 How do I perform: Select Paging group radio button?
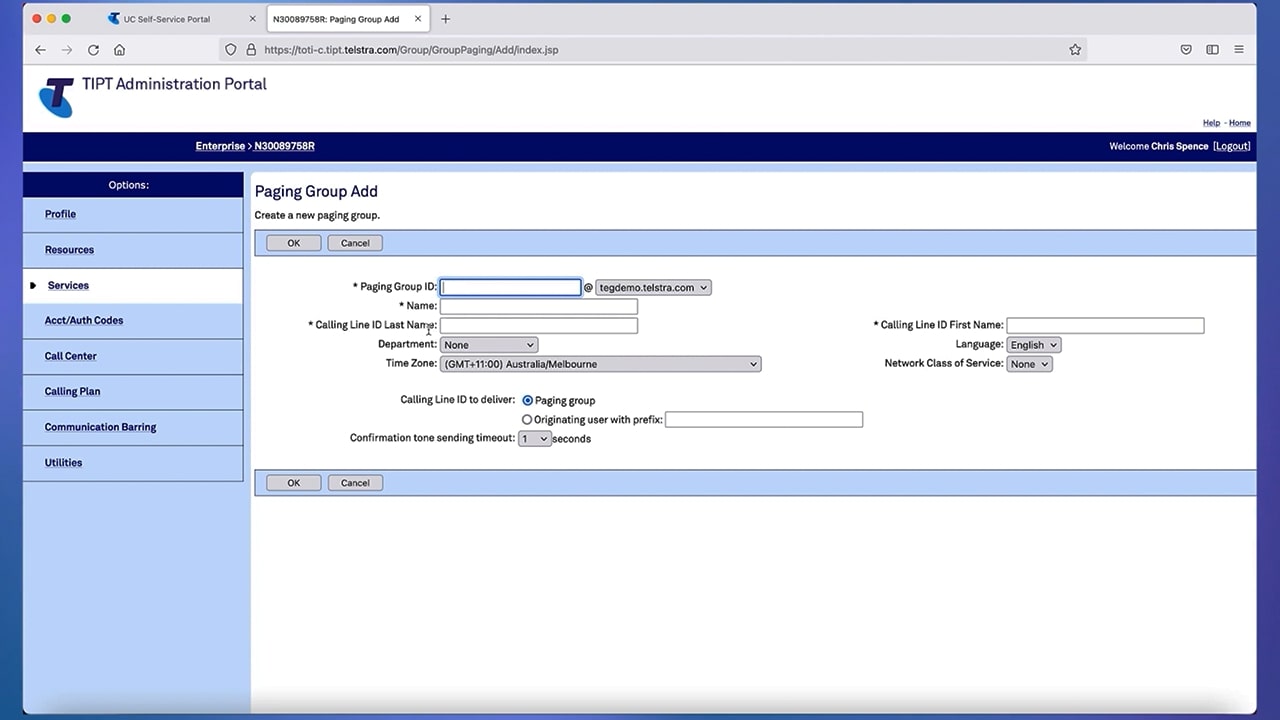[528, 400]
